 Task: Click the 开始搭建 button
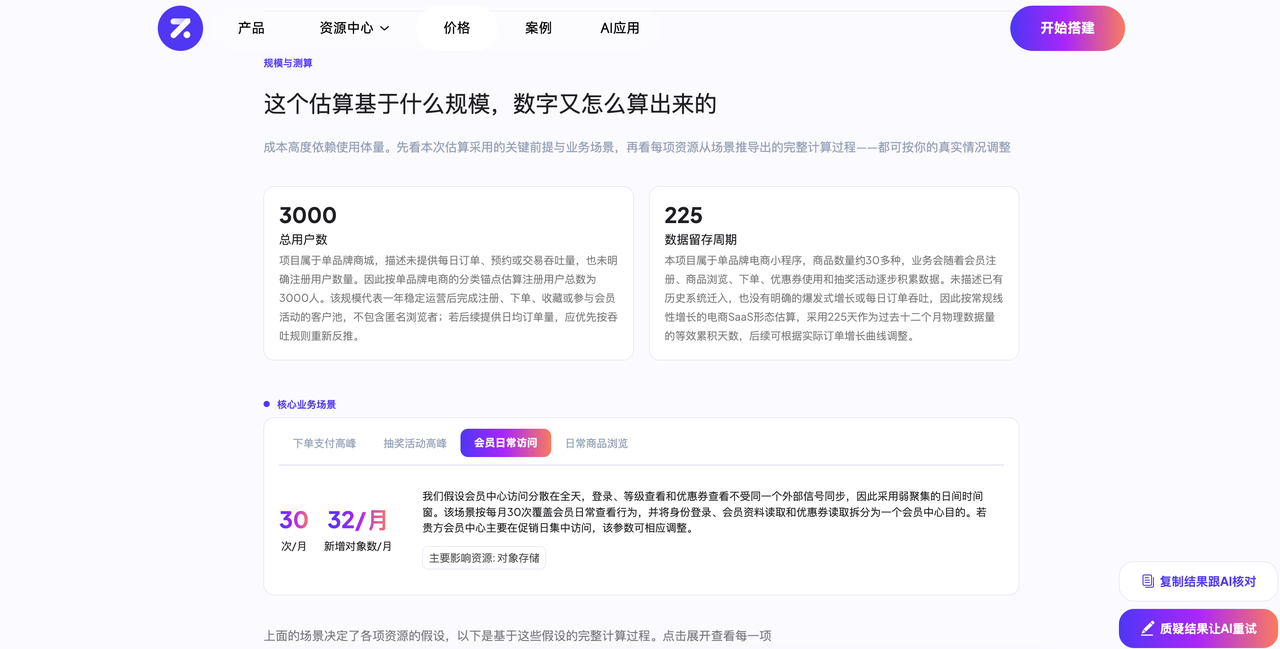click(x=1067, y=28)
